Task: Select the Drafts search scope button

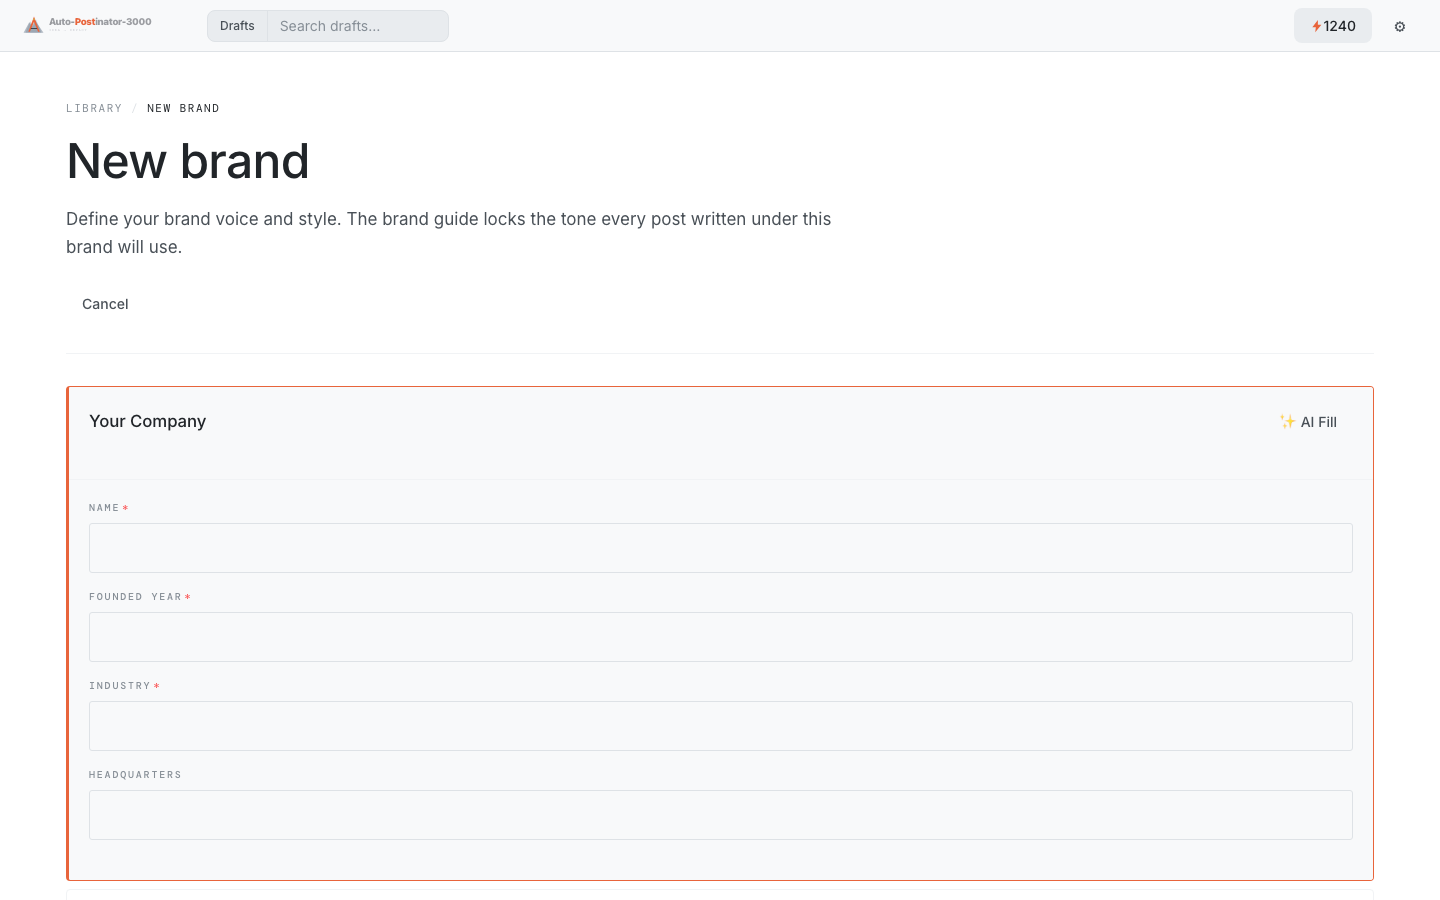Action: [x=237, y=26]
